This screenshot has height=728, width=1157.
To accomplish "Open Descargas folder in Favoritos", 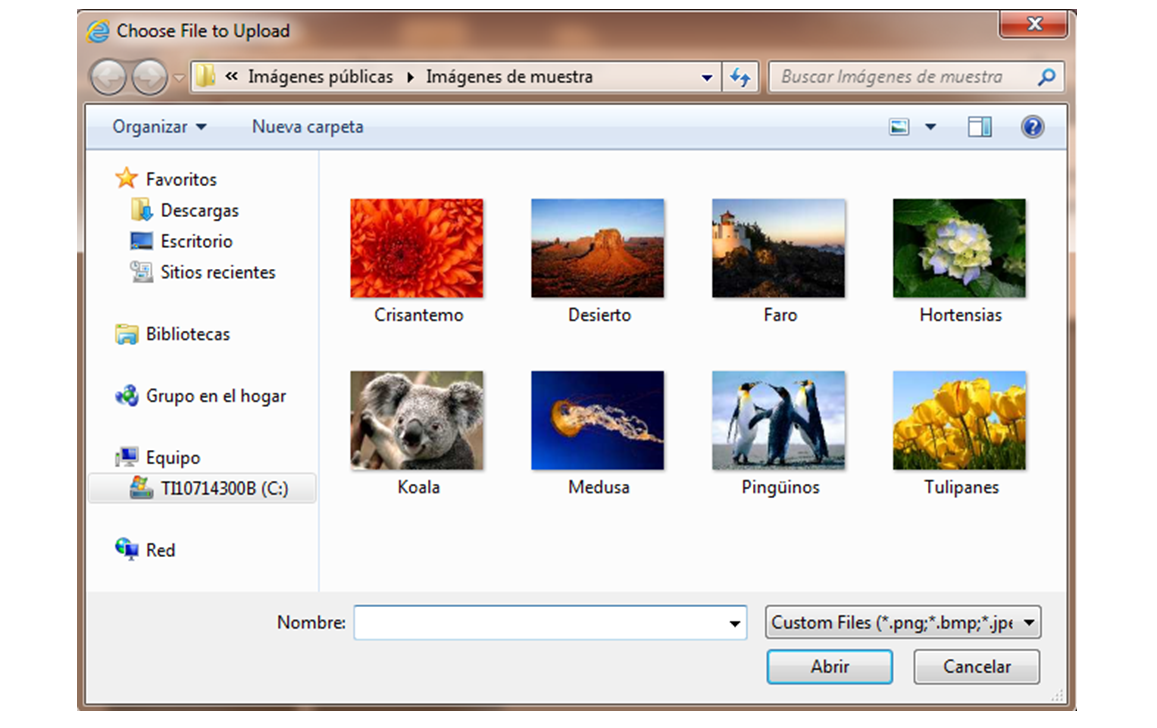I will (x=199, y=211).
